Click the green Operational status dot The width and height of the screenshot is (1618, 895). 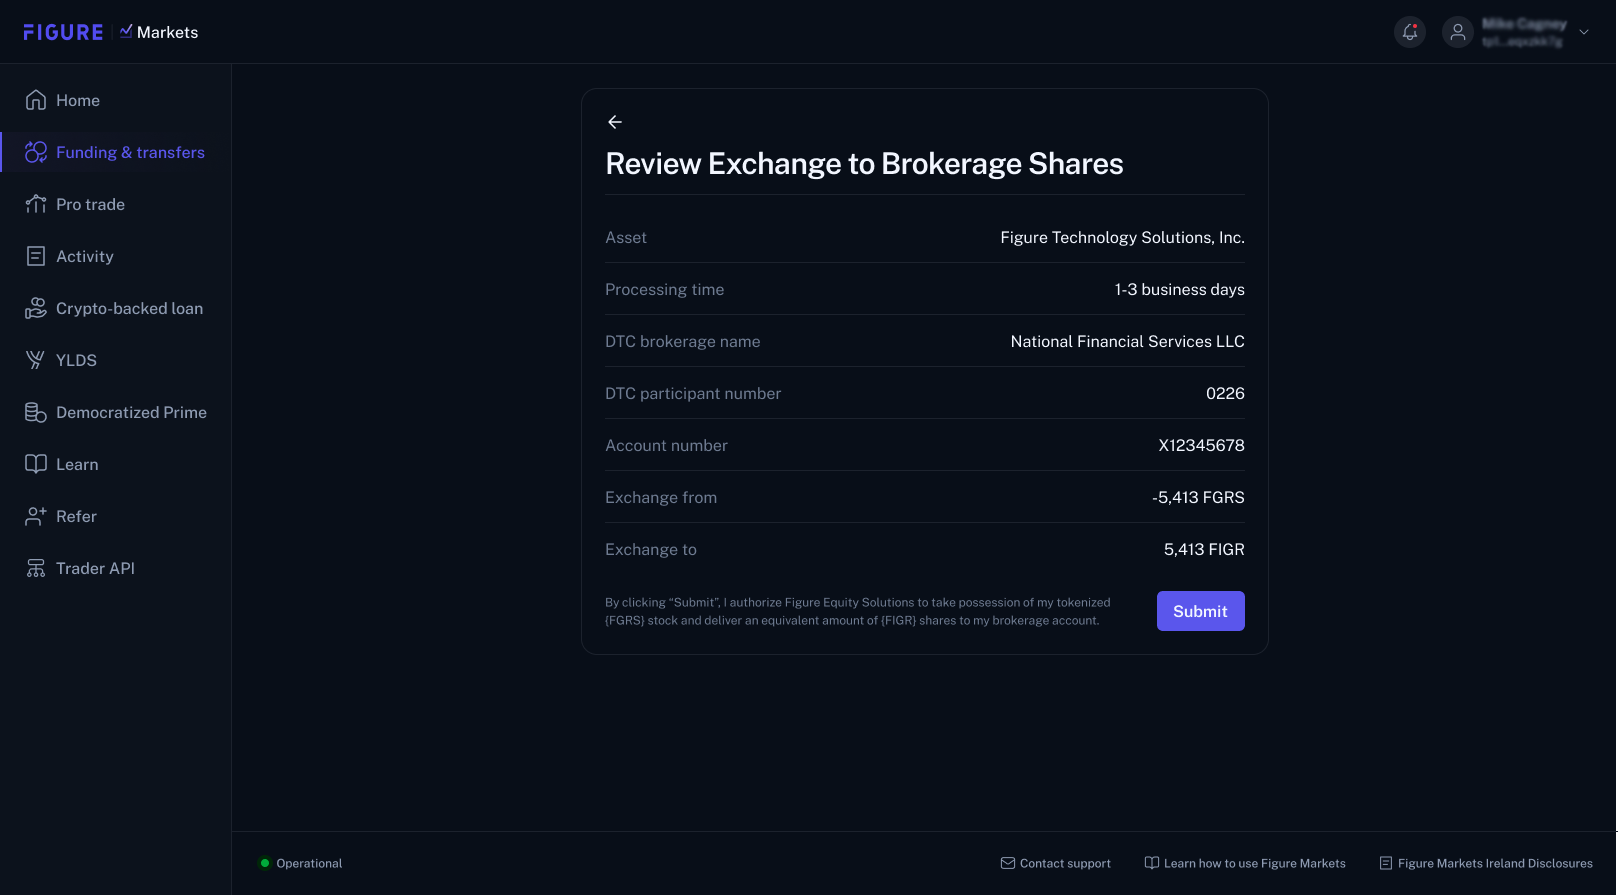tap(265, 863)
